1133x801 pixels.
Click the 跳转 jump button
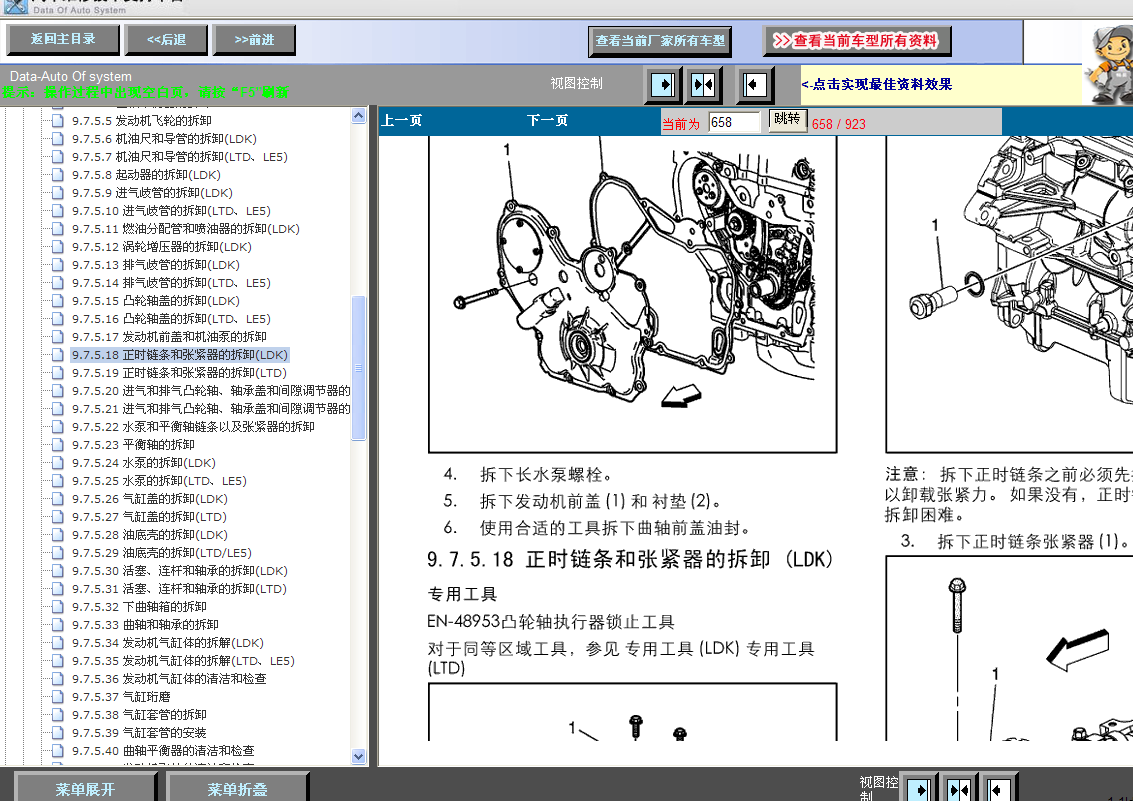pos(787,119)
